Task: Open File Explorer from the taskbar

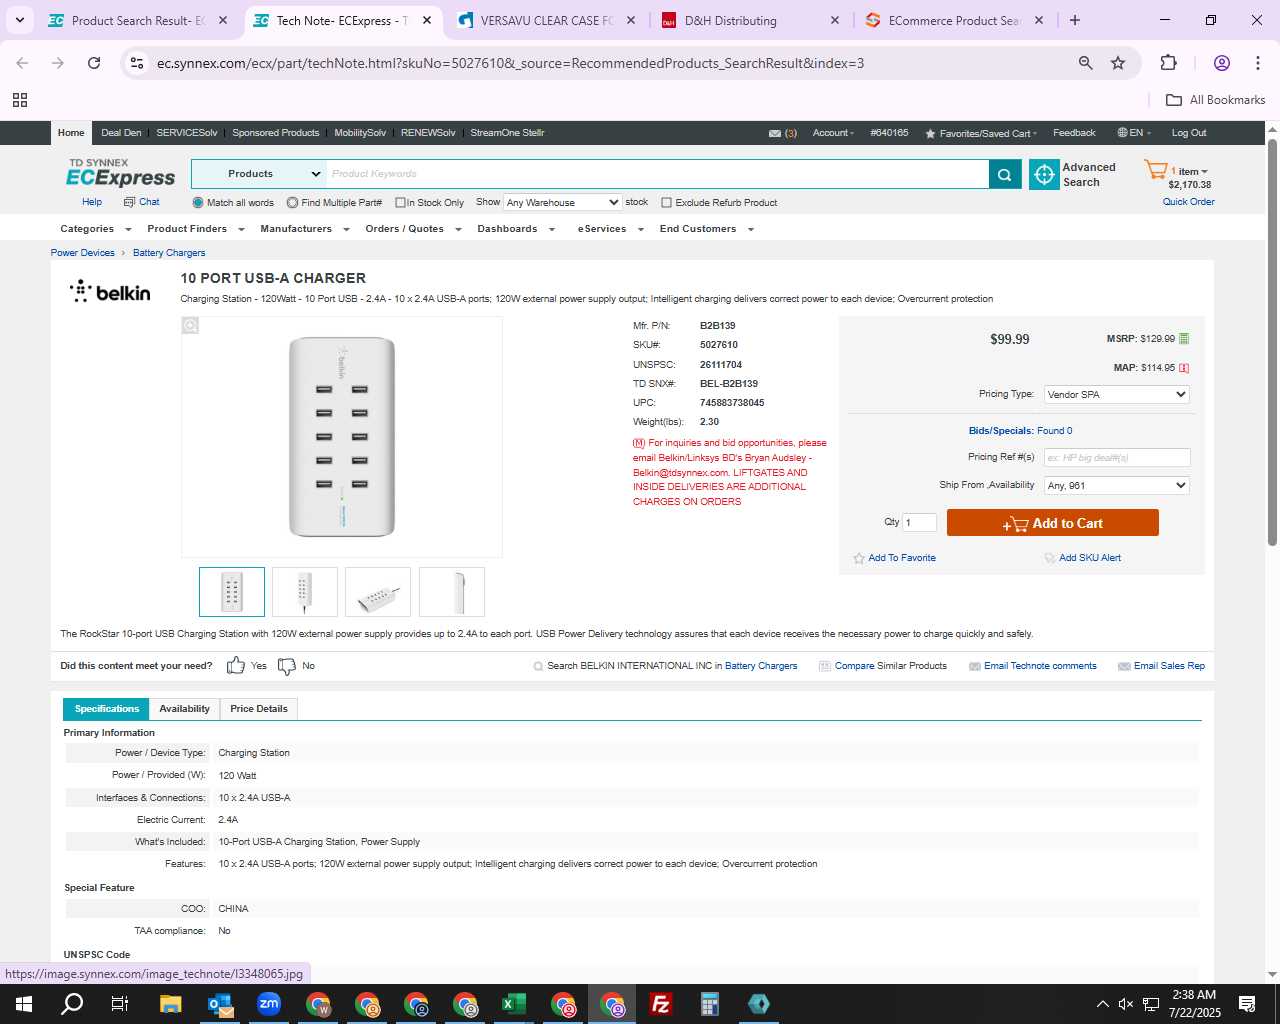Action: click(x=171, y=1004)
